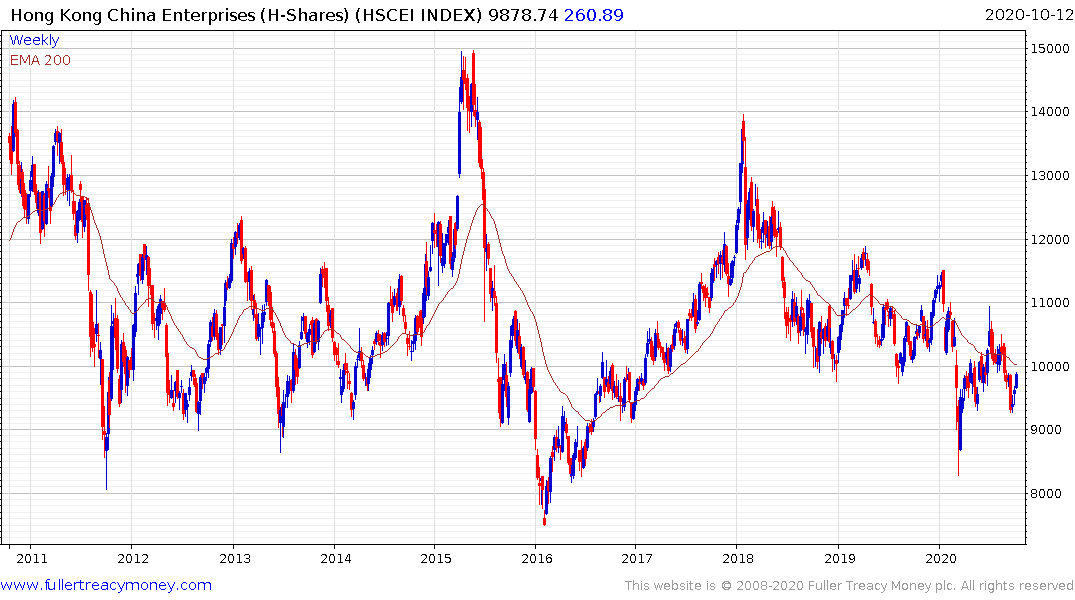The height and width of the screenshot is (600, 1075).
Task: Click the "Weekly" label
Action: pos(34,40)
